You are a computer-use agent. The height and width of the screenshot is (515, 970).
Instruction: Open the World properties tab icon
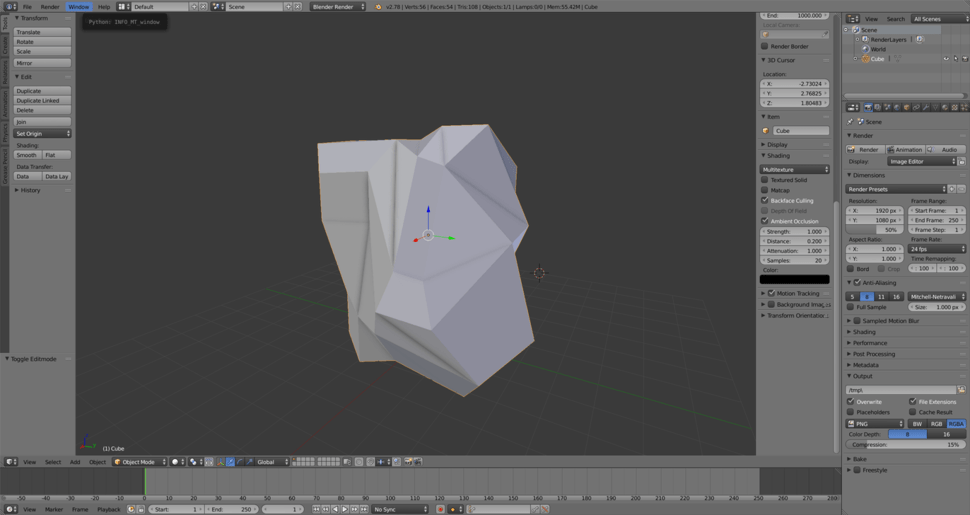coord(896,107)
